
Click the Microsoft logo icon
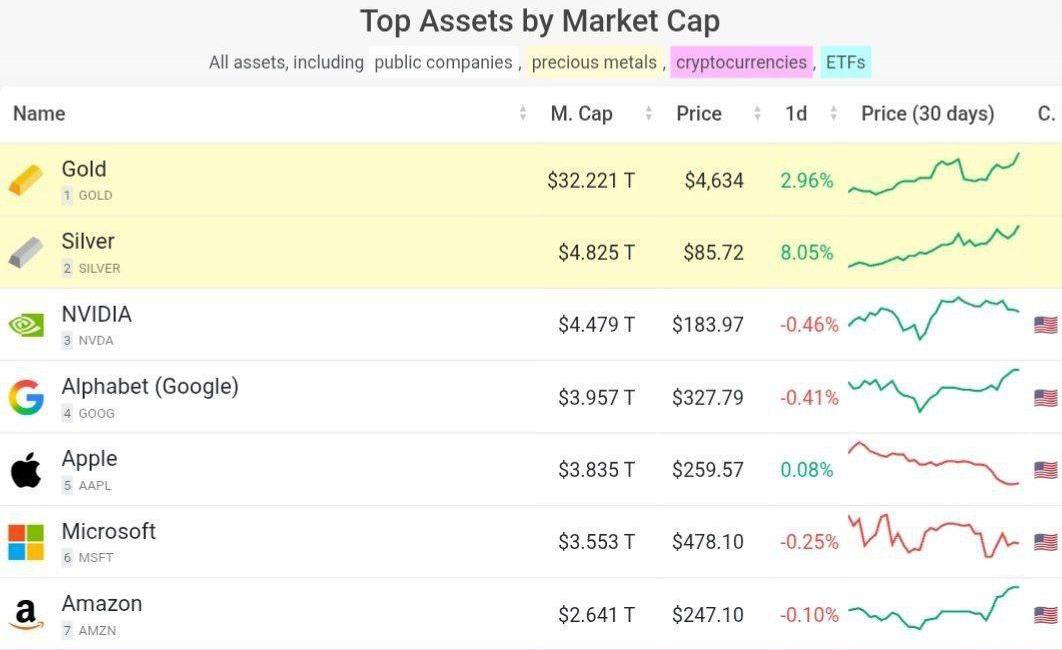click(27, 542)
